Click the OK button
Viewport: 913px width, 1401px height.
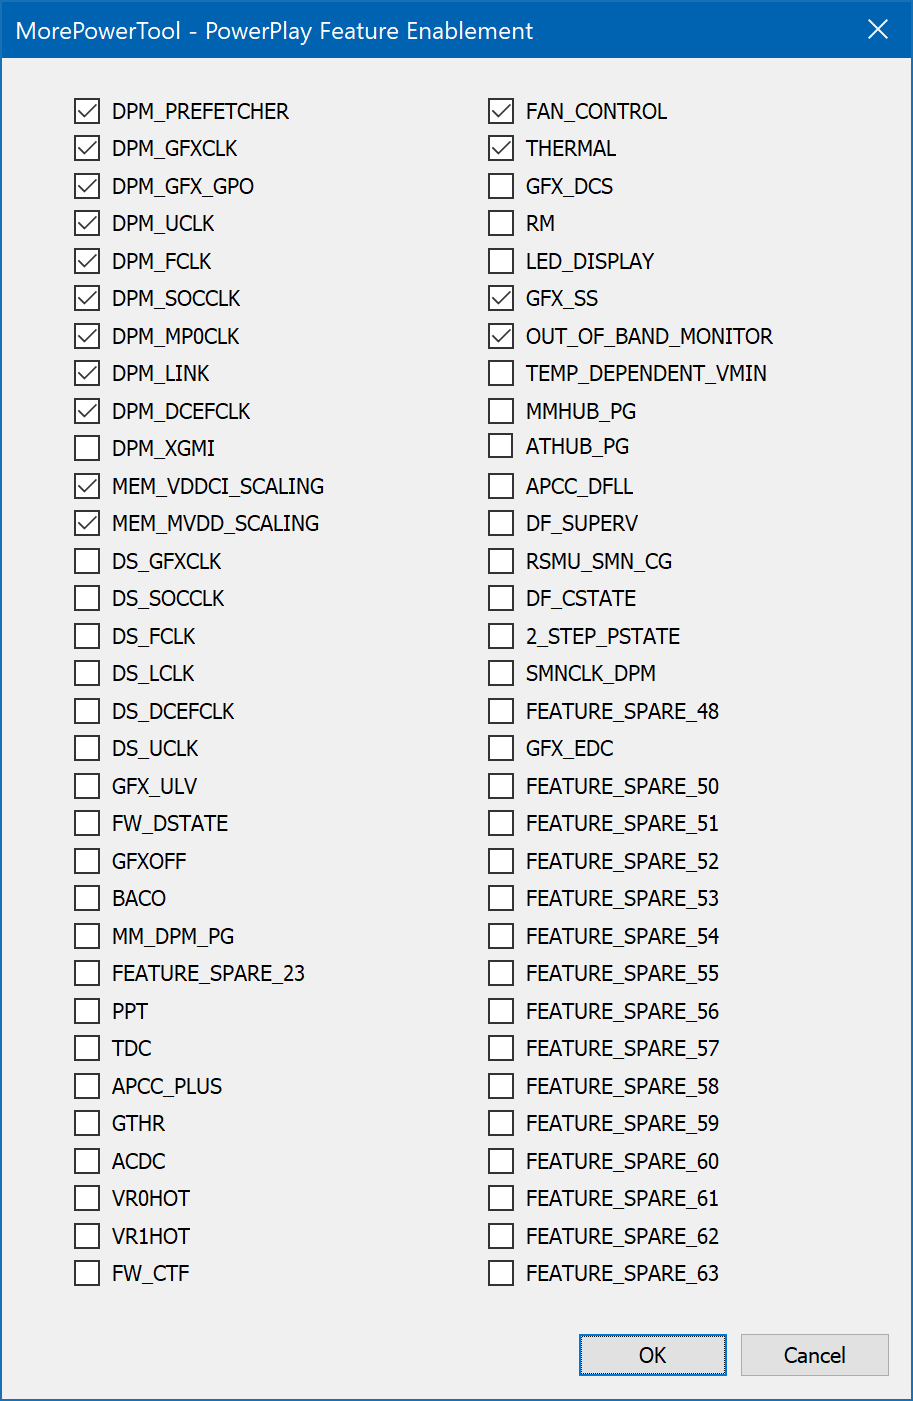pyautogui.click(x=653, y=1355)
